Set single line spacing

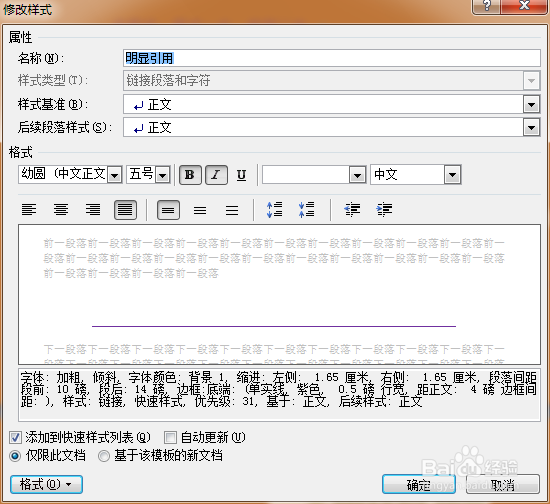pyautogui.click(x=168, y=210)
